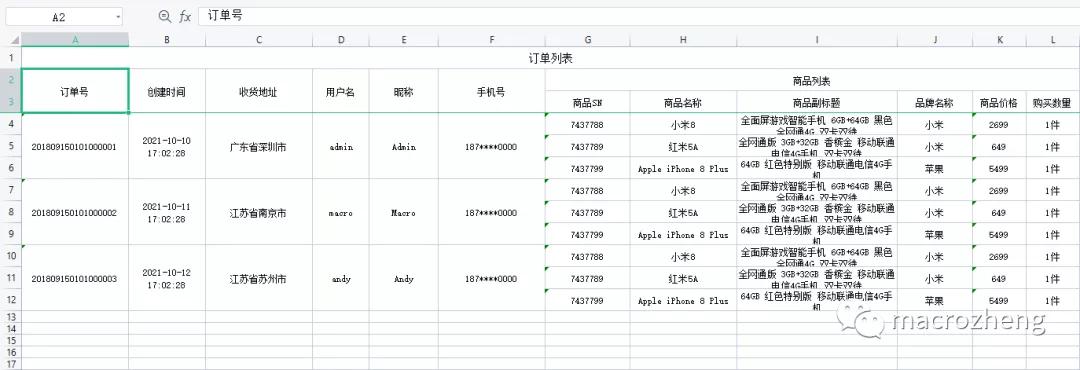1080x370 pixels.
Task: Click order number 201809150101000002
Action: (x=75, y=212)
